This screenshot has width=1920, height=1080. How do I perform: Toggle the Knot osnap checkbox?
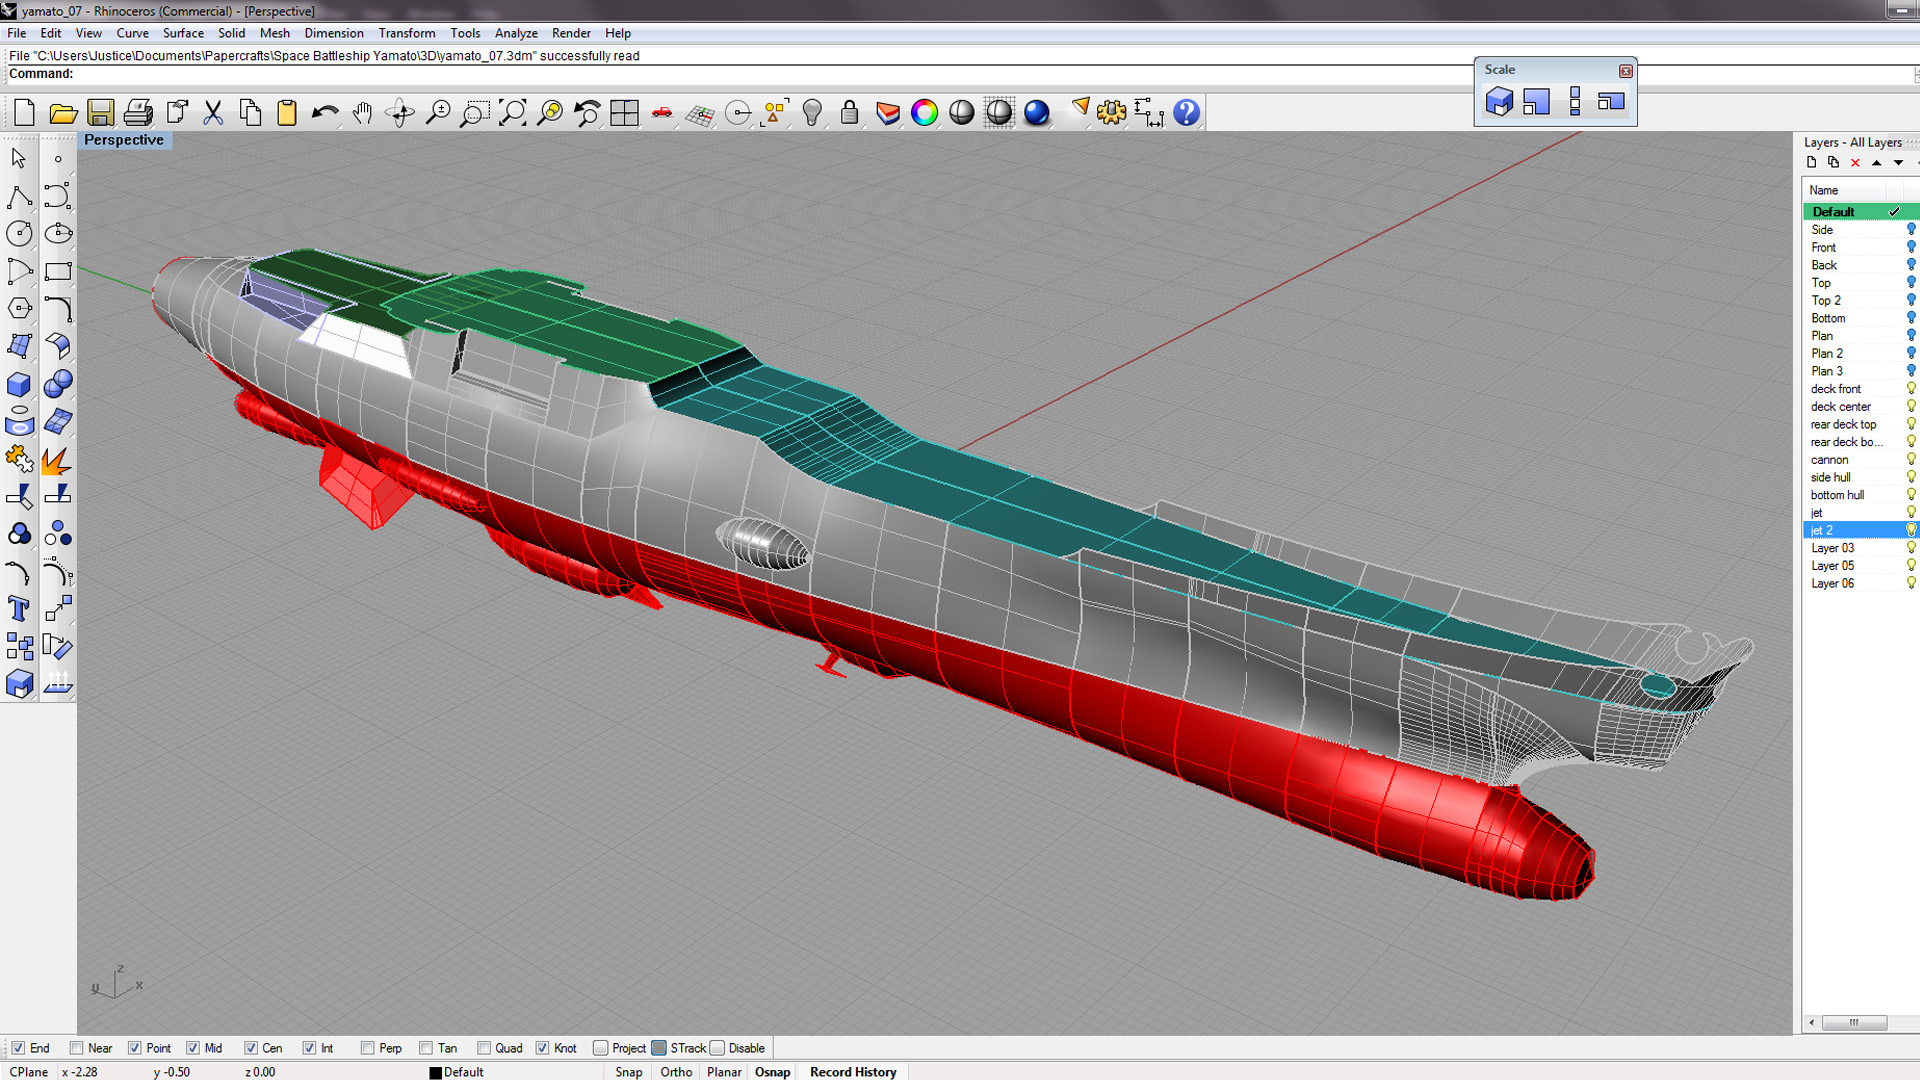point(542,1048)
